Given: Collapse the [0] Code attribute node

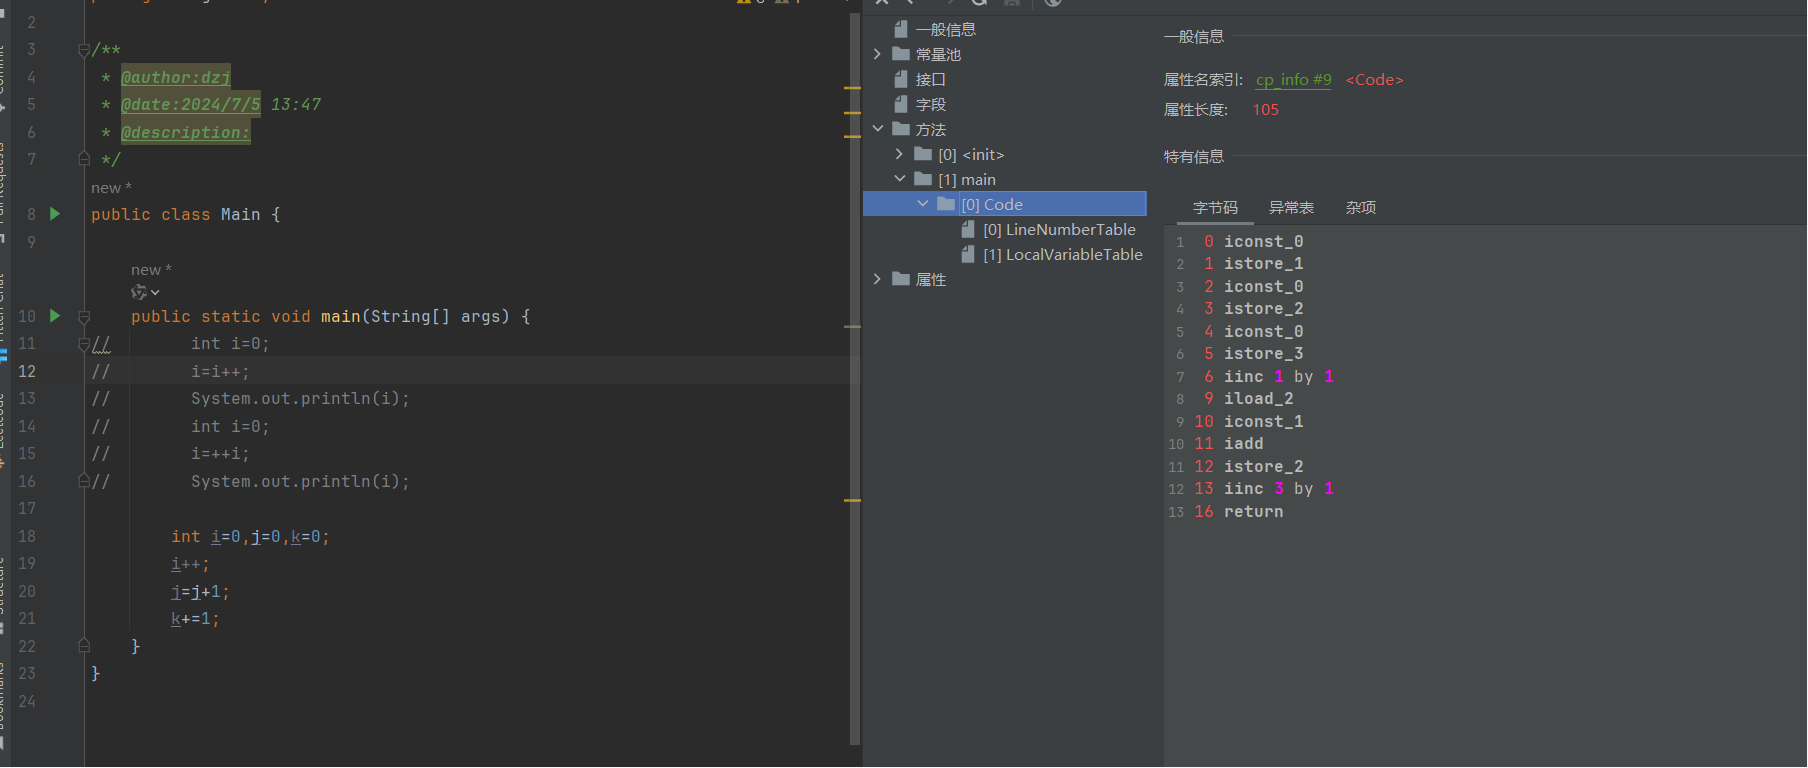Looking at the screenshot, I should (x=923, y=204).
